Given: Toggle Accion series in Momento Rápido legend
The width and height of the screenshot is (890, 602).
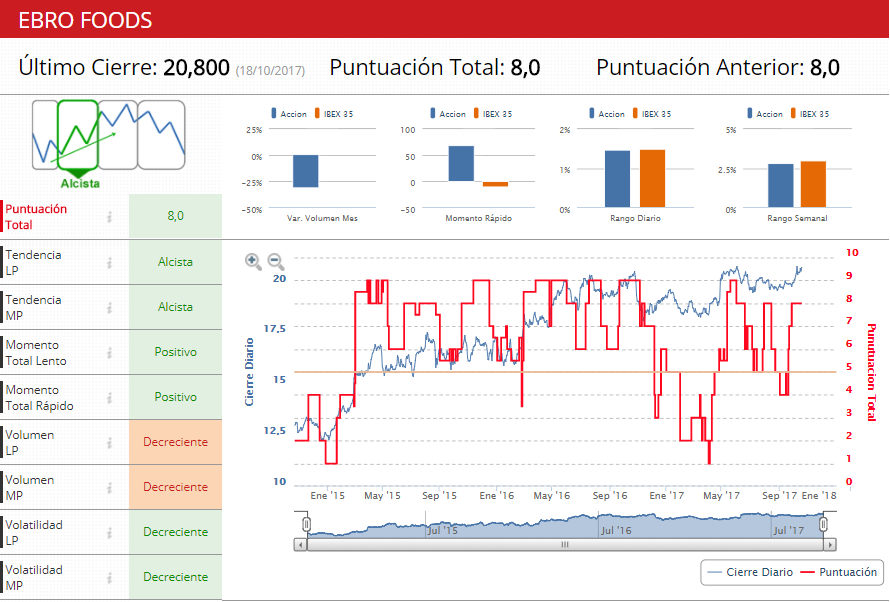Looking at the screenshot, I should click(x=448, y=113).
